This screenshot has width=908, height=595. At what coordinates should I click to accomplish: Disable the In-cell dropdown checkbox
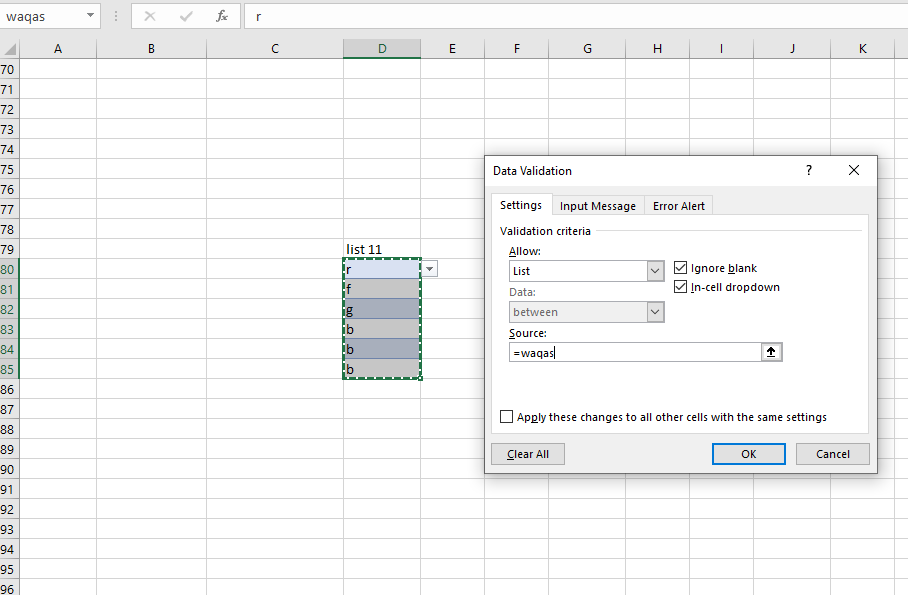(680, 287)
